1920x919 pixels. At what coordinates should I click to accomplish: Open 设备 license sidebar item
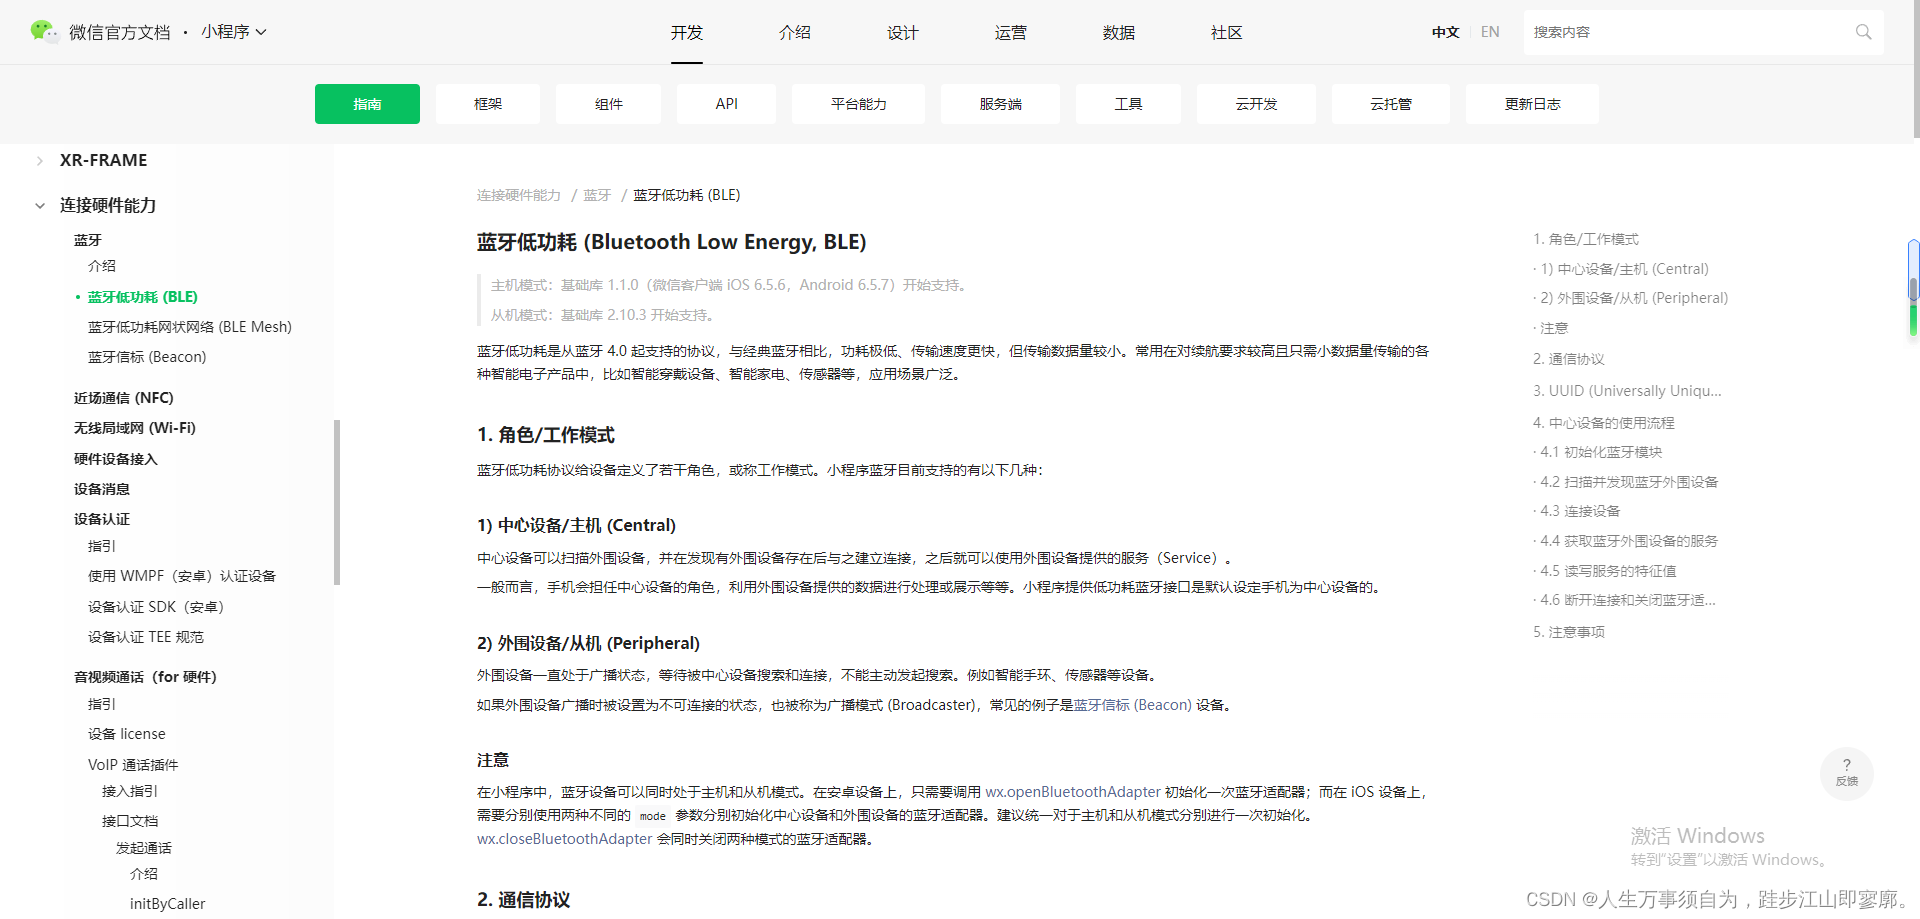127,734
